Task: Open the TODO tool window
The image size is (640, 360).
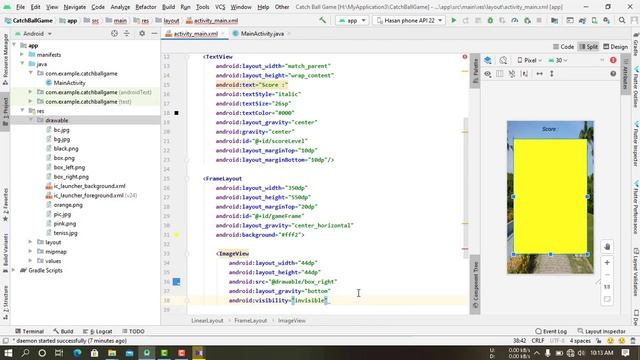Action: pyautogui.click(x=133, y=331)
